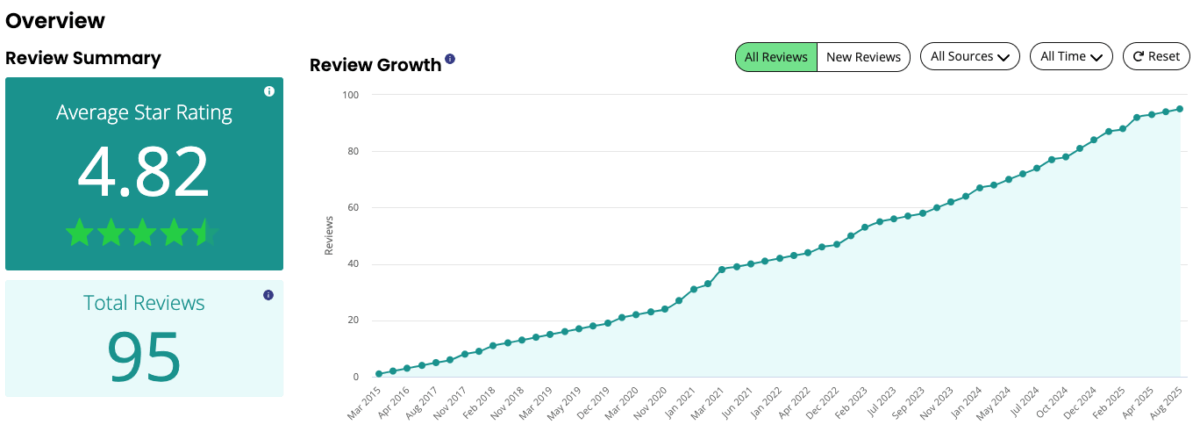
Task: Click the circular arrow Reset icon
Action: coord(1139,57)
